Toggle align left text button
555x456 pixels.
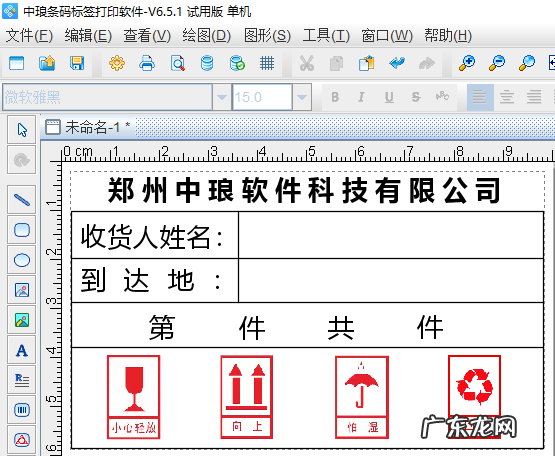480,97
